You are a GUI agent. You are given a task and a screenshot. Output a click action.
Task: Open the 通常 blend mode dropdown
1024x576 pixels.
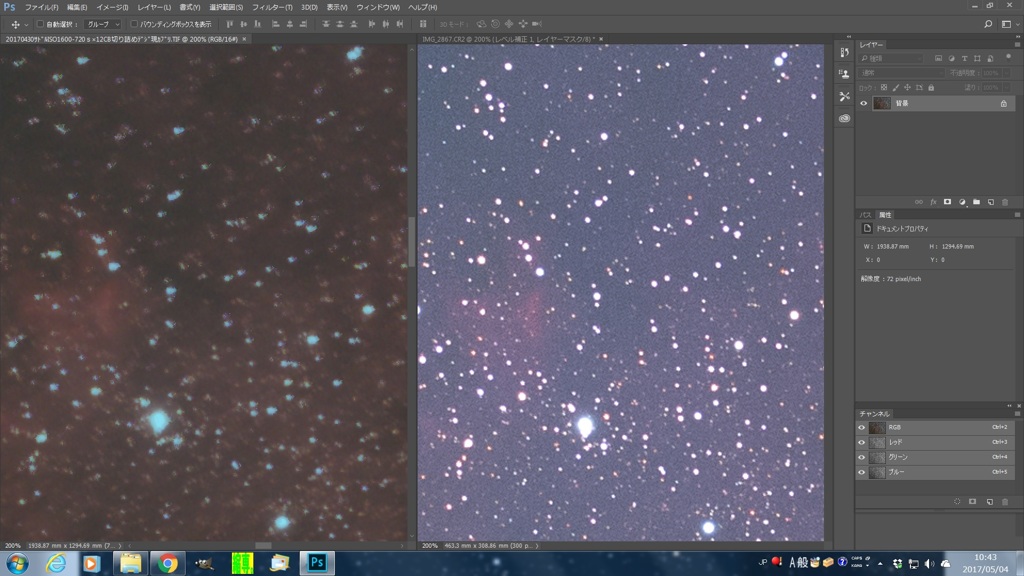tap(900, 73)
